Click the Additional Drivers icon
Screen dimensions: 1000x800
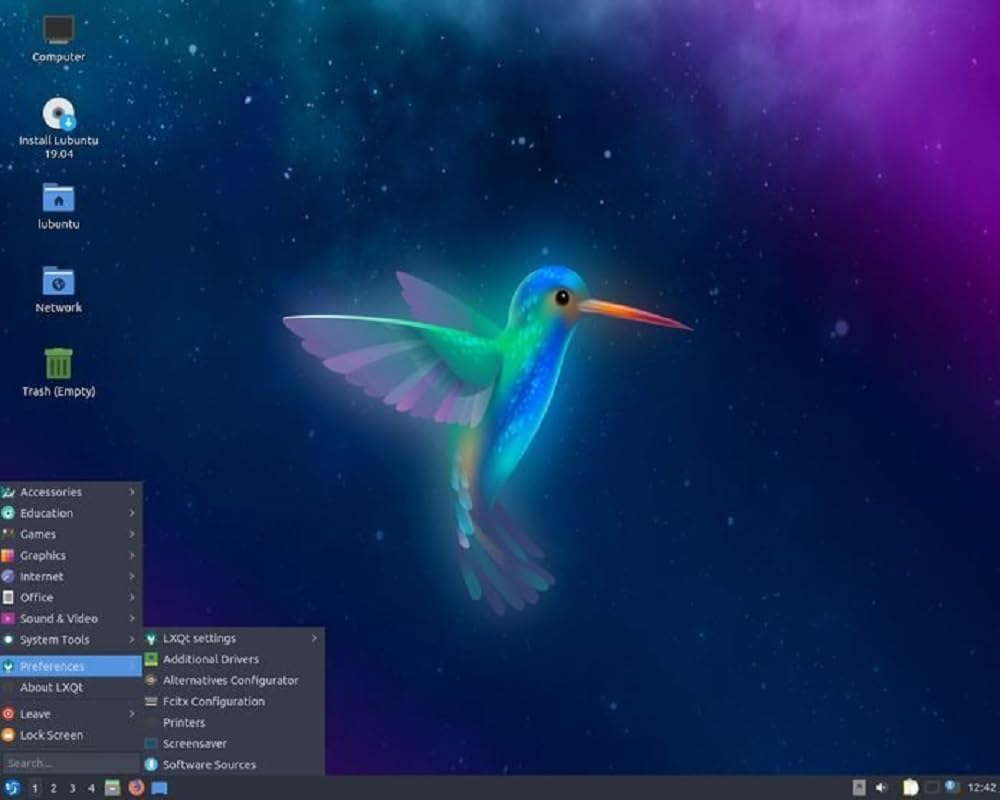152,660
